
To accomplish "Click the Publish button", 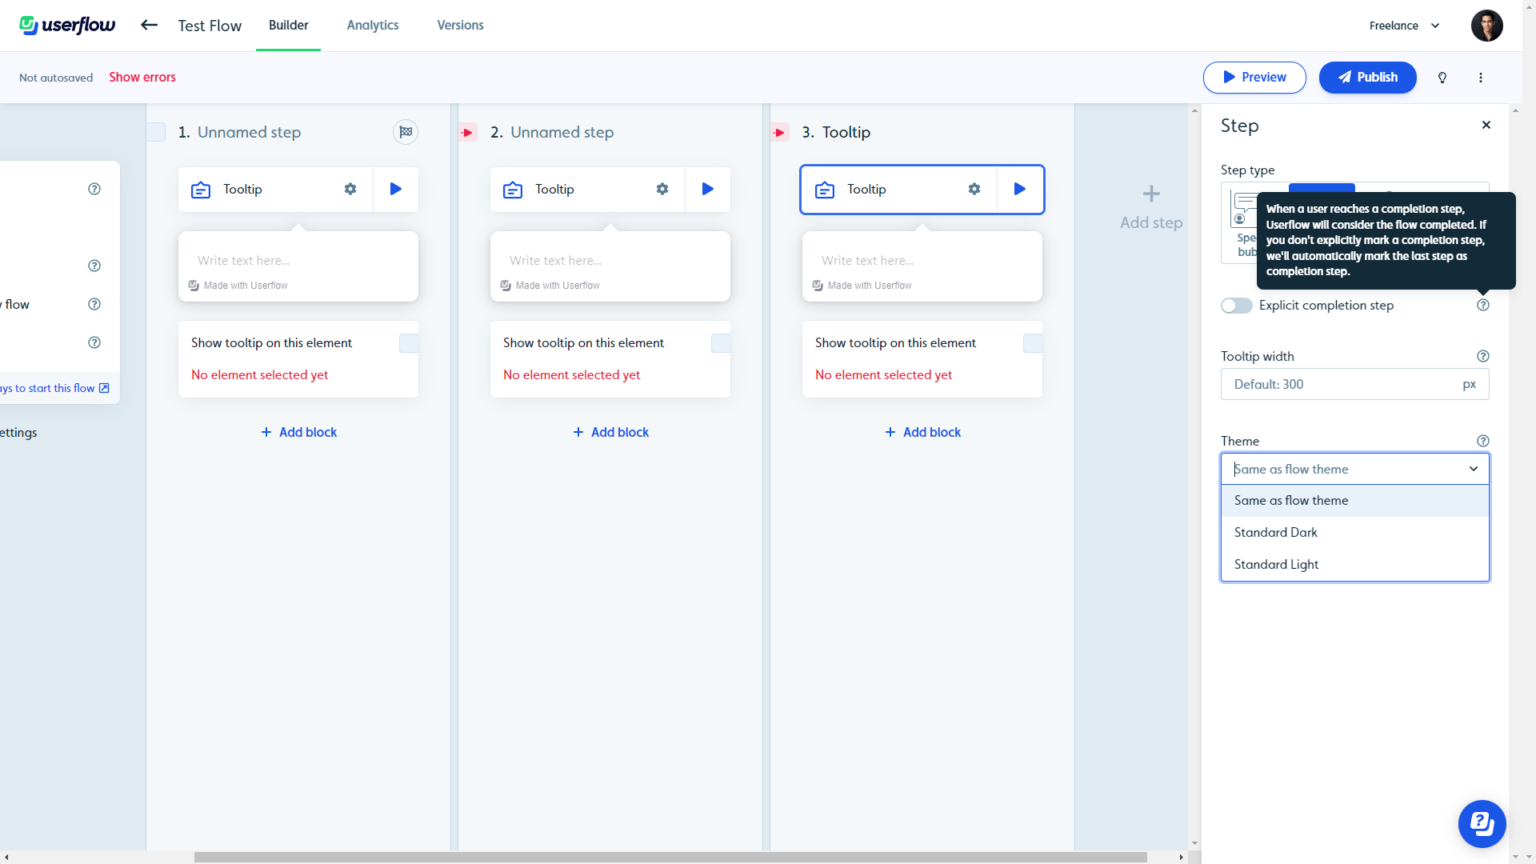I will click(1367, 77).
